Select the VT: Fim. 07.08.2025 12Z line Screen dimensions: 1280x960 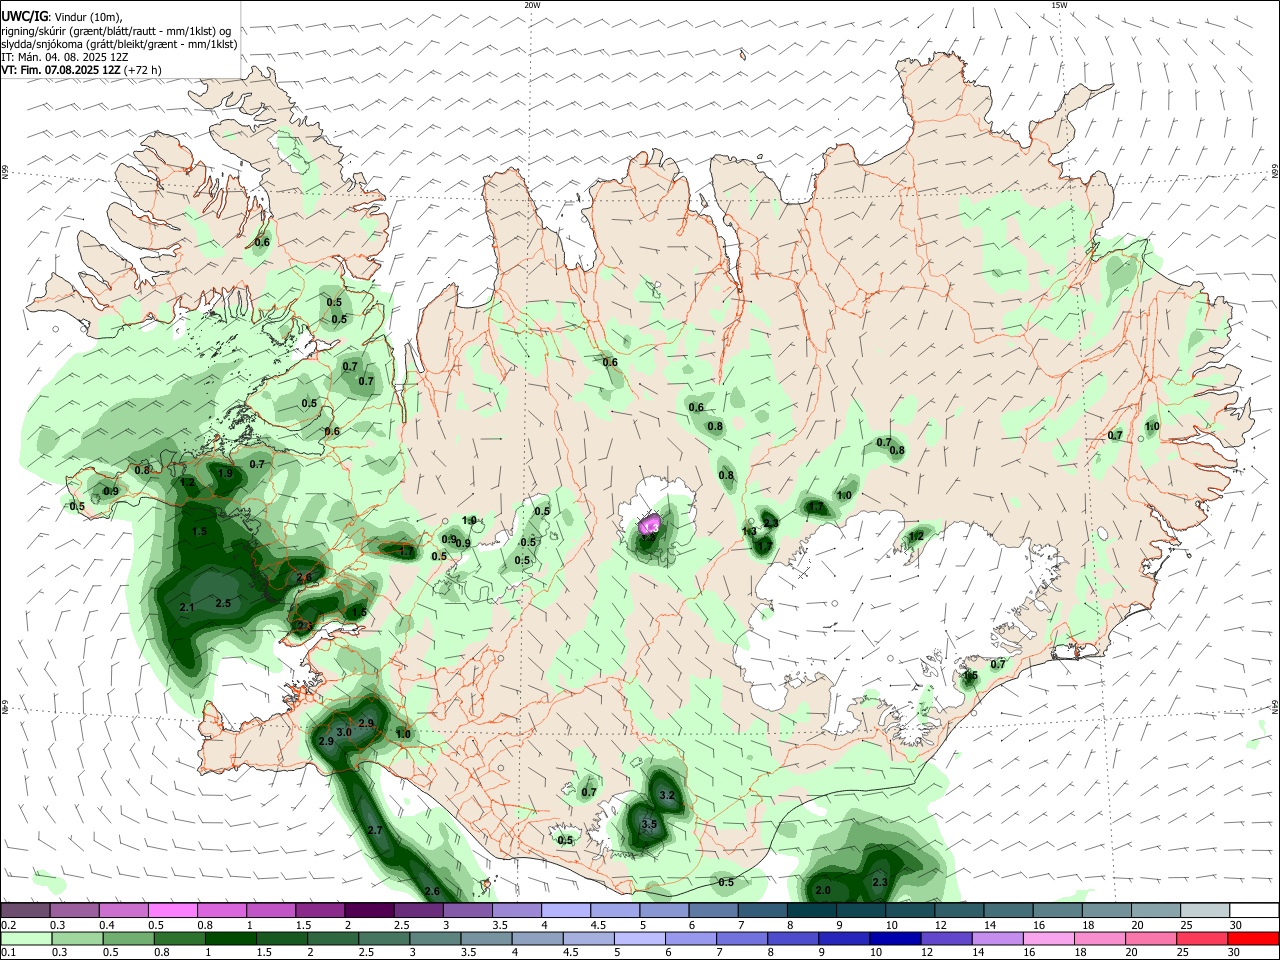[x=81, y=70]
